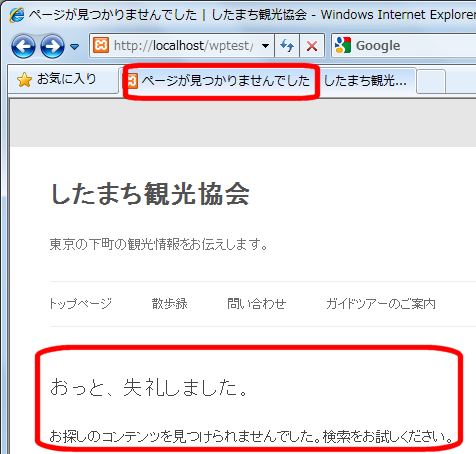
Task: Open a new blank tab
Action: (431, 81)
